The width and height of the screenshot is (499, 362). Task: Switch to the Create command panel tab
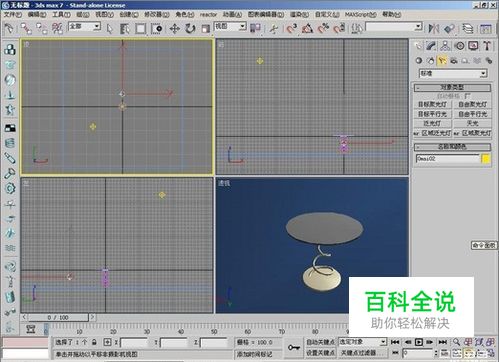[x=418, y=46]
